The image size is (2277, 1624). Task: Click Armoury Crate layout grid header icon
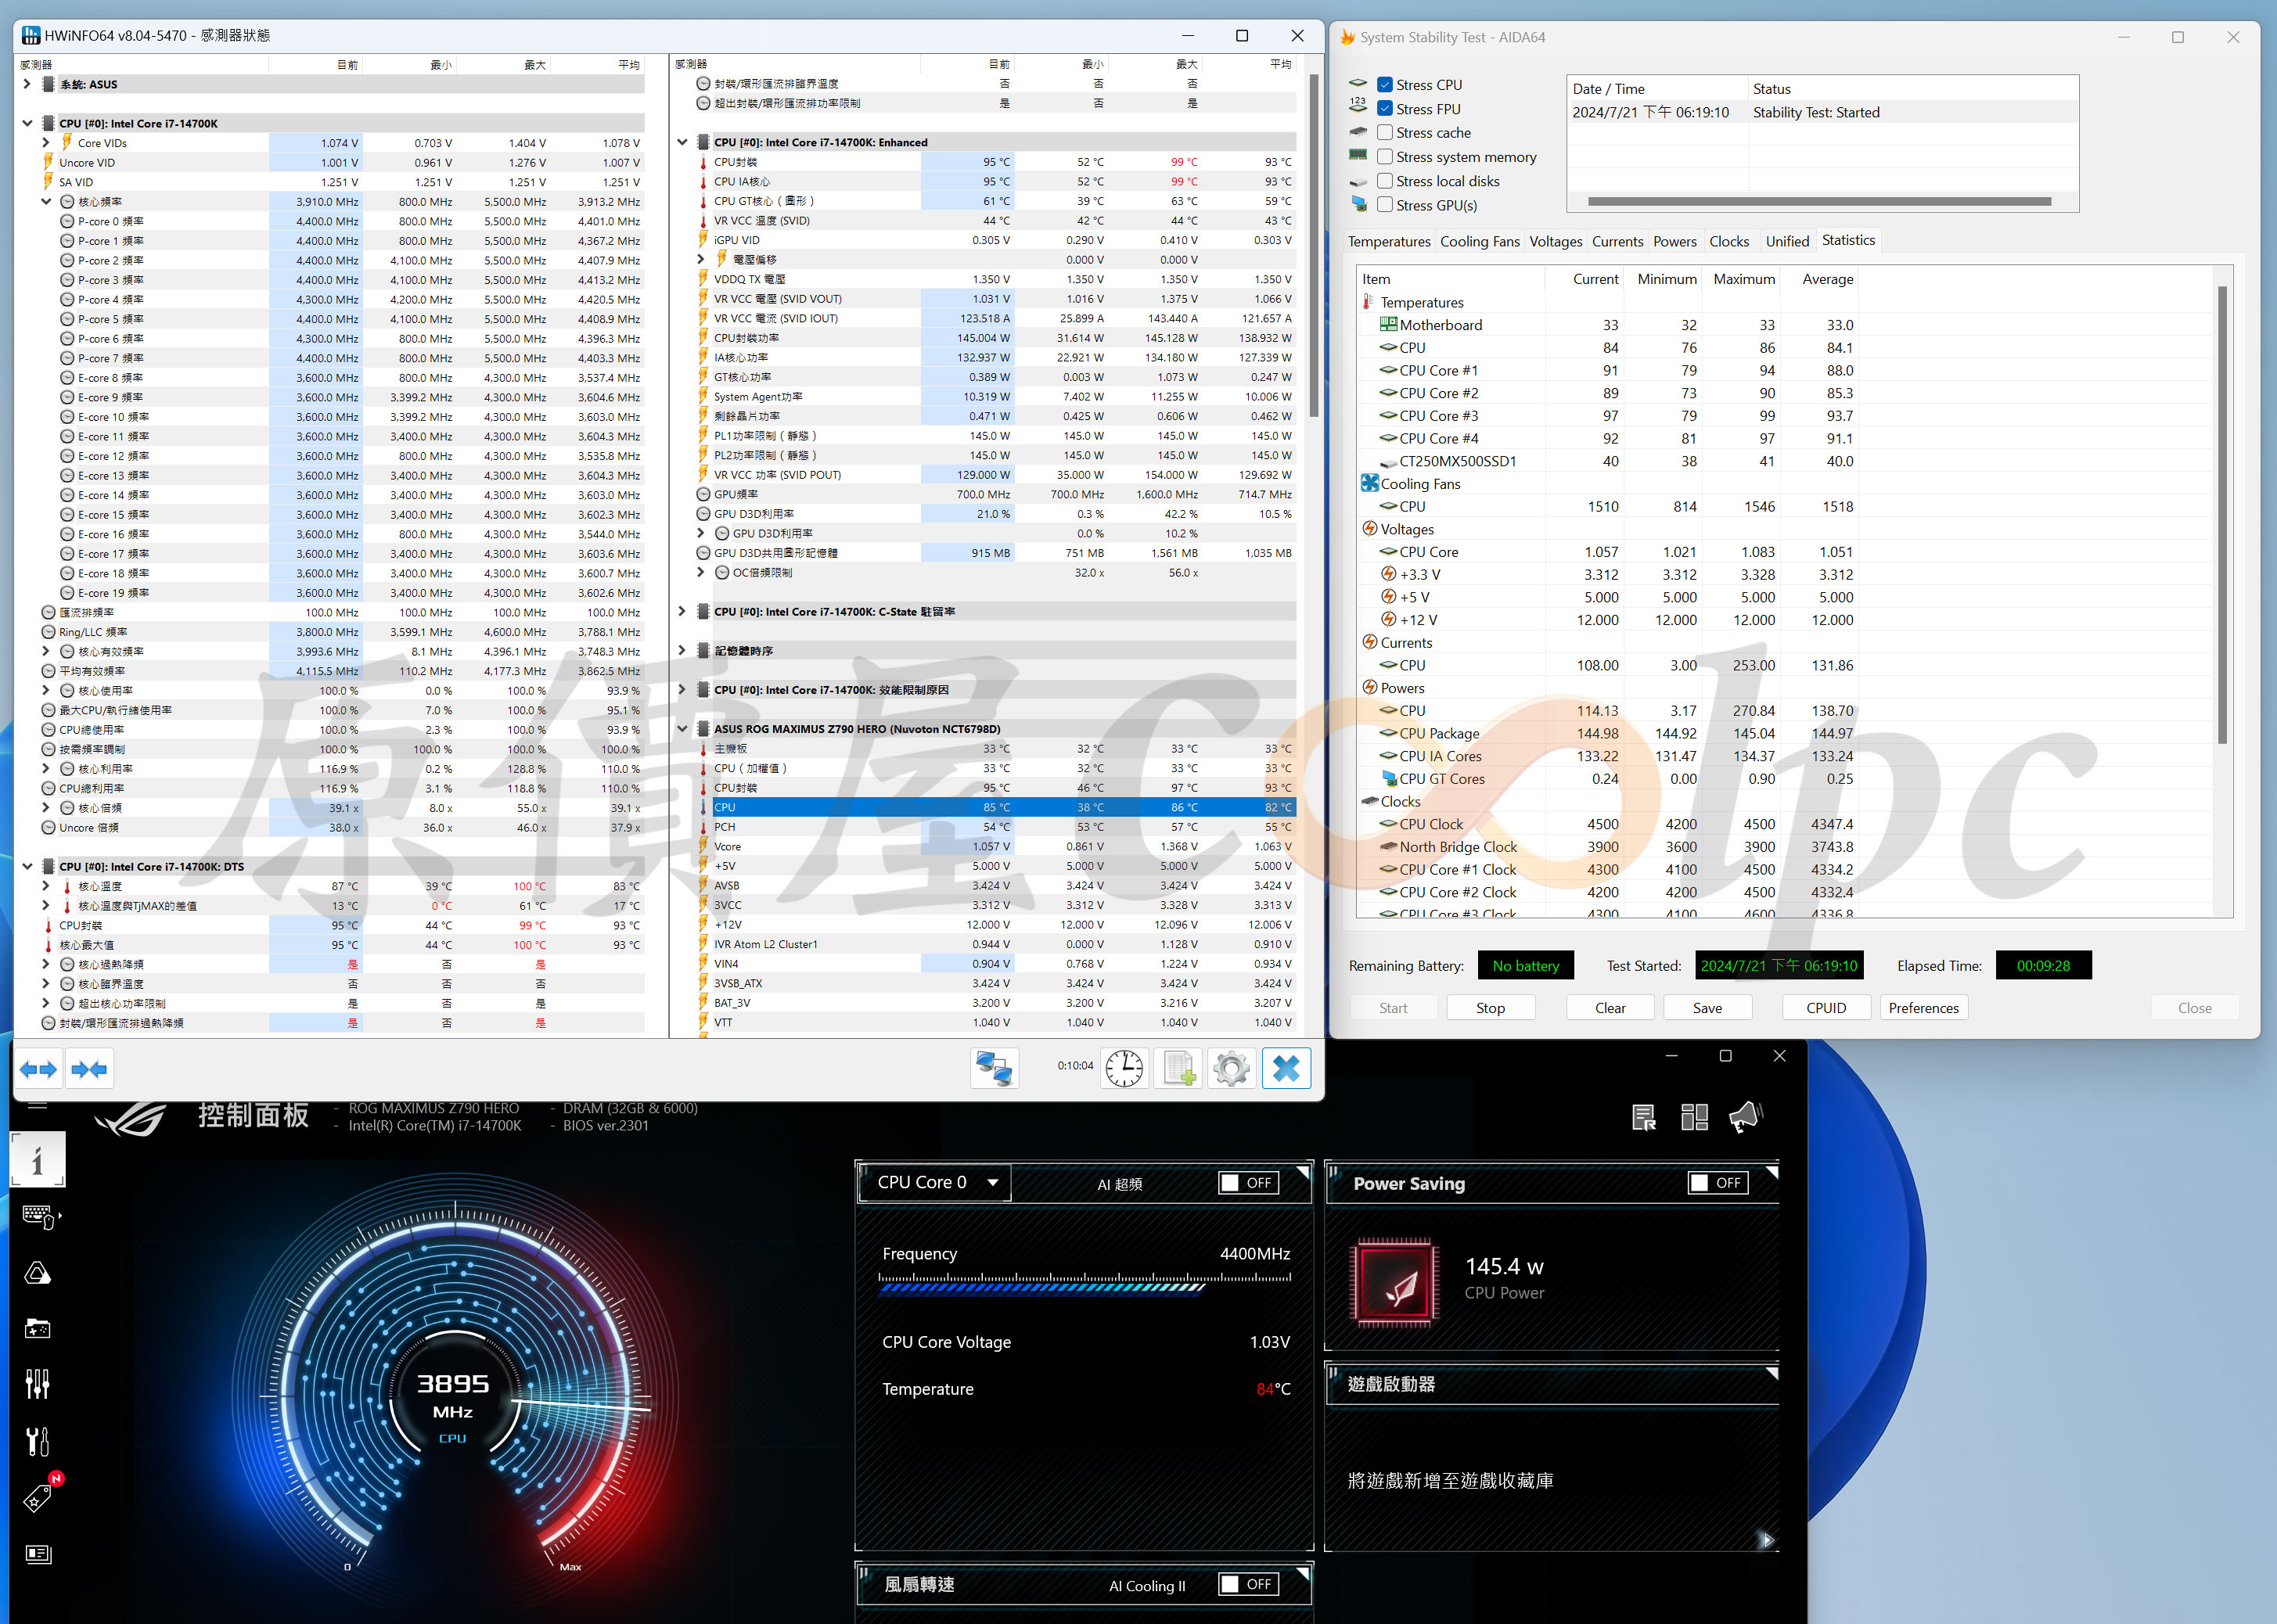[1694, 1117]
